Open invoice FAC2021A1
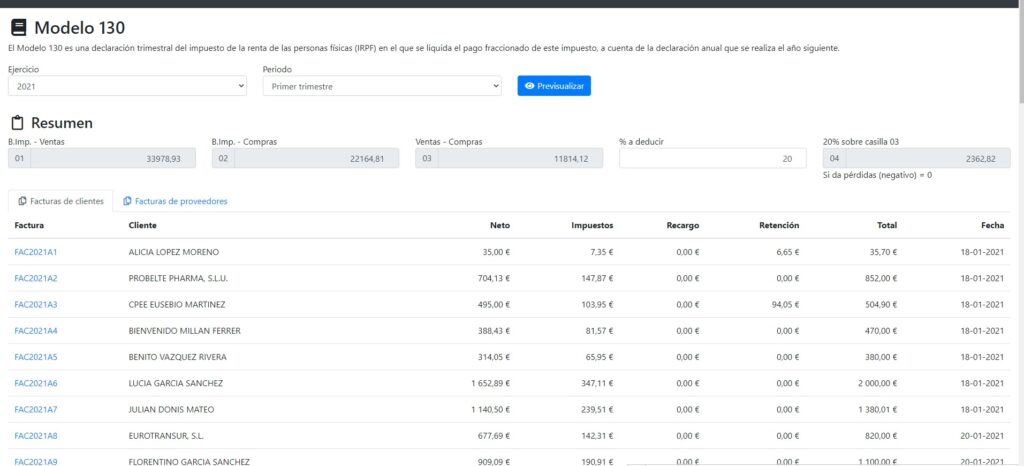This screenshot has height=466, width=1024. [x=36, y=252]
